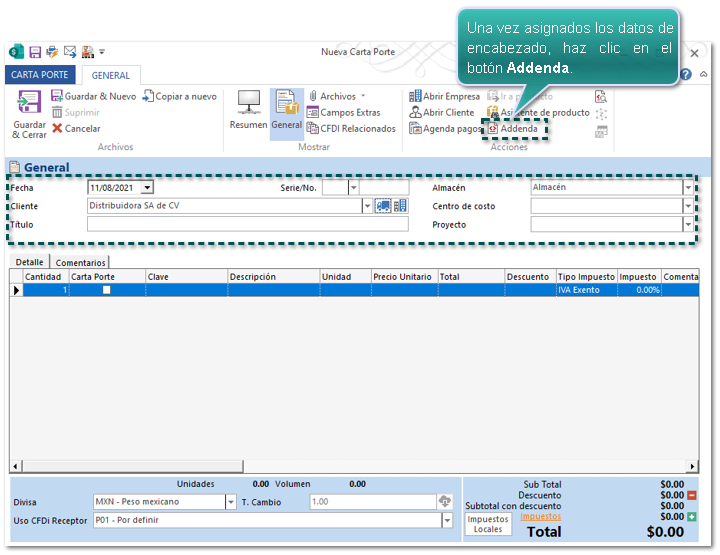Select the General view icon
Viewport: 720px width, 555px height.
click(x=286, y=104)
